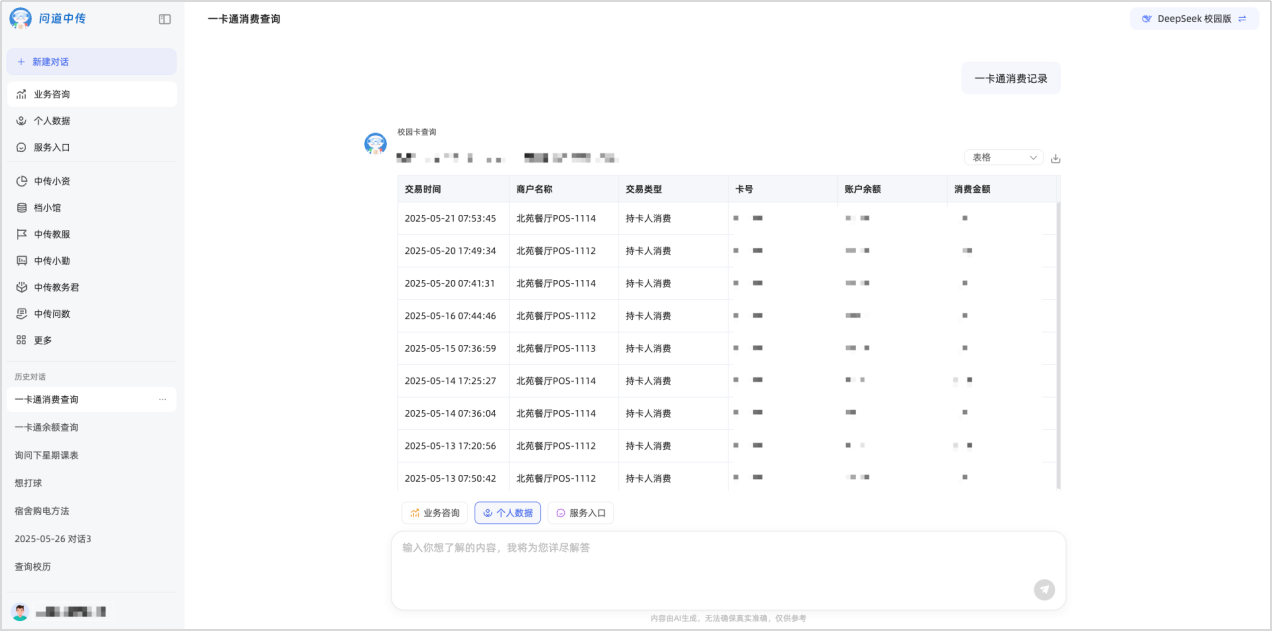Collapse the left sidebar panel icon
Viewport: 1272px width, 632px height.
coord(165,19)
